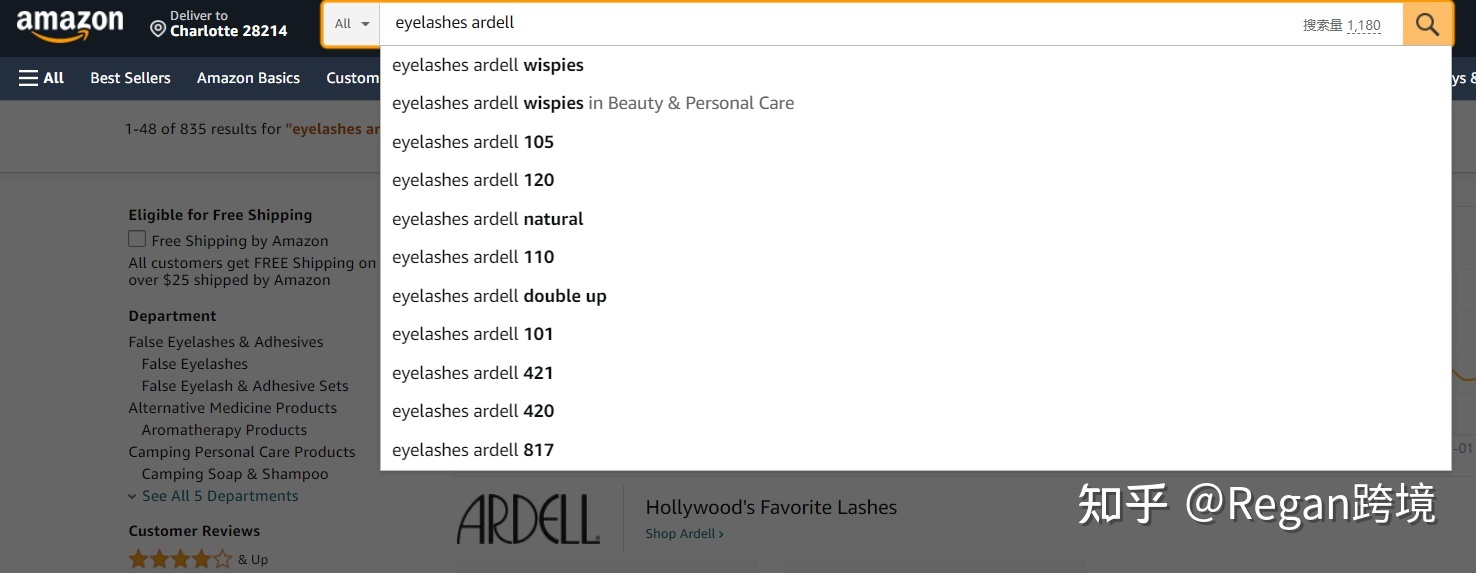Click the search text field

coord(840,24)
